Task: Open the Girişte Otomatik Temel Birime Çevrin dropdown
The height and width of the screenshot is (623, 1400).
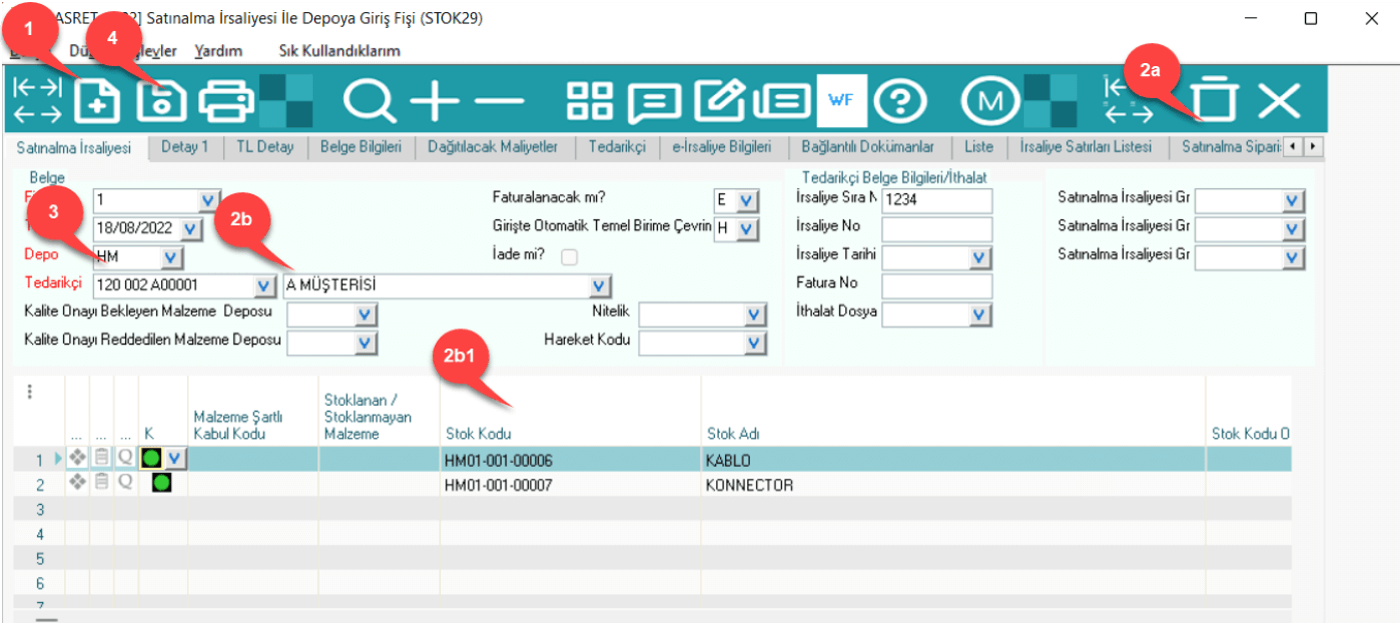Action: [747, 229]
